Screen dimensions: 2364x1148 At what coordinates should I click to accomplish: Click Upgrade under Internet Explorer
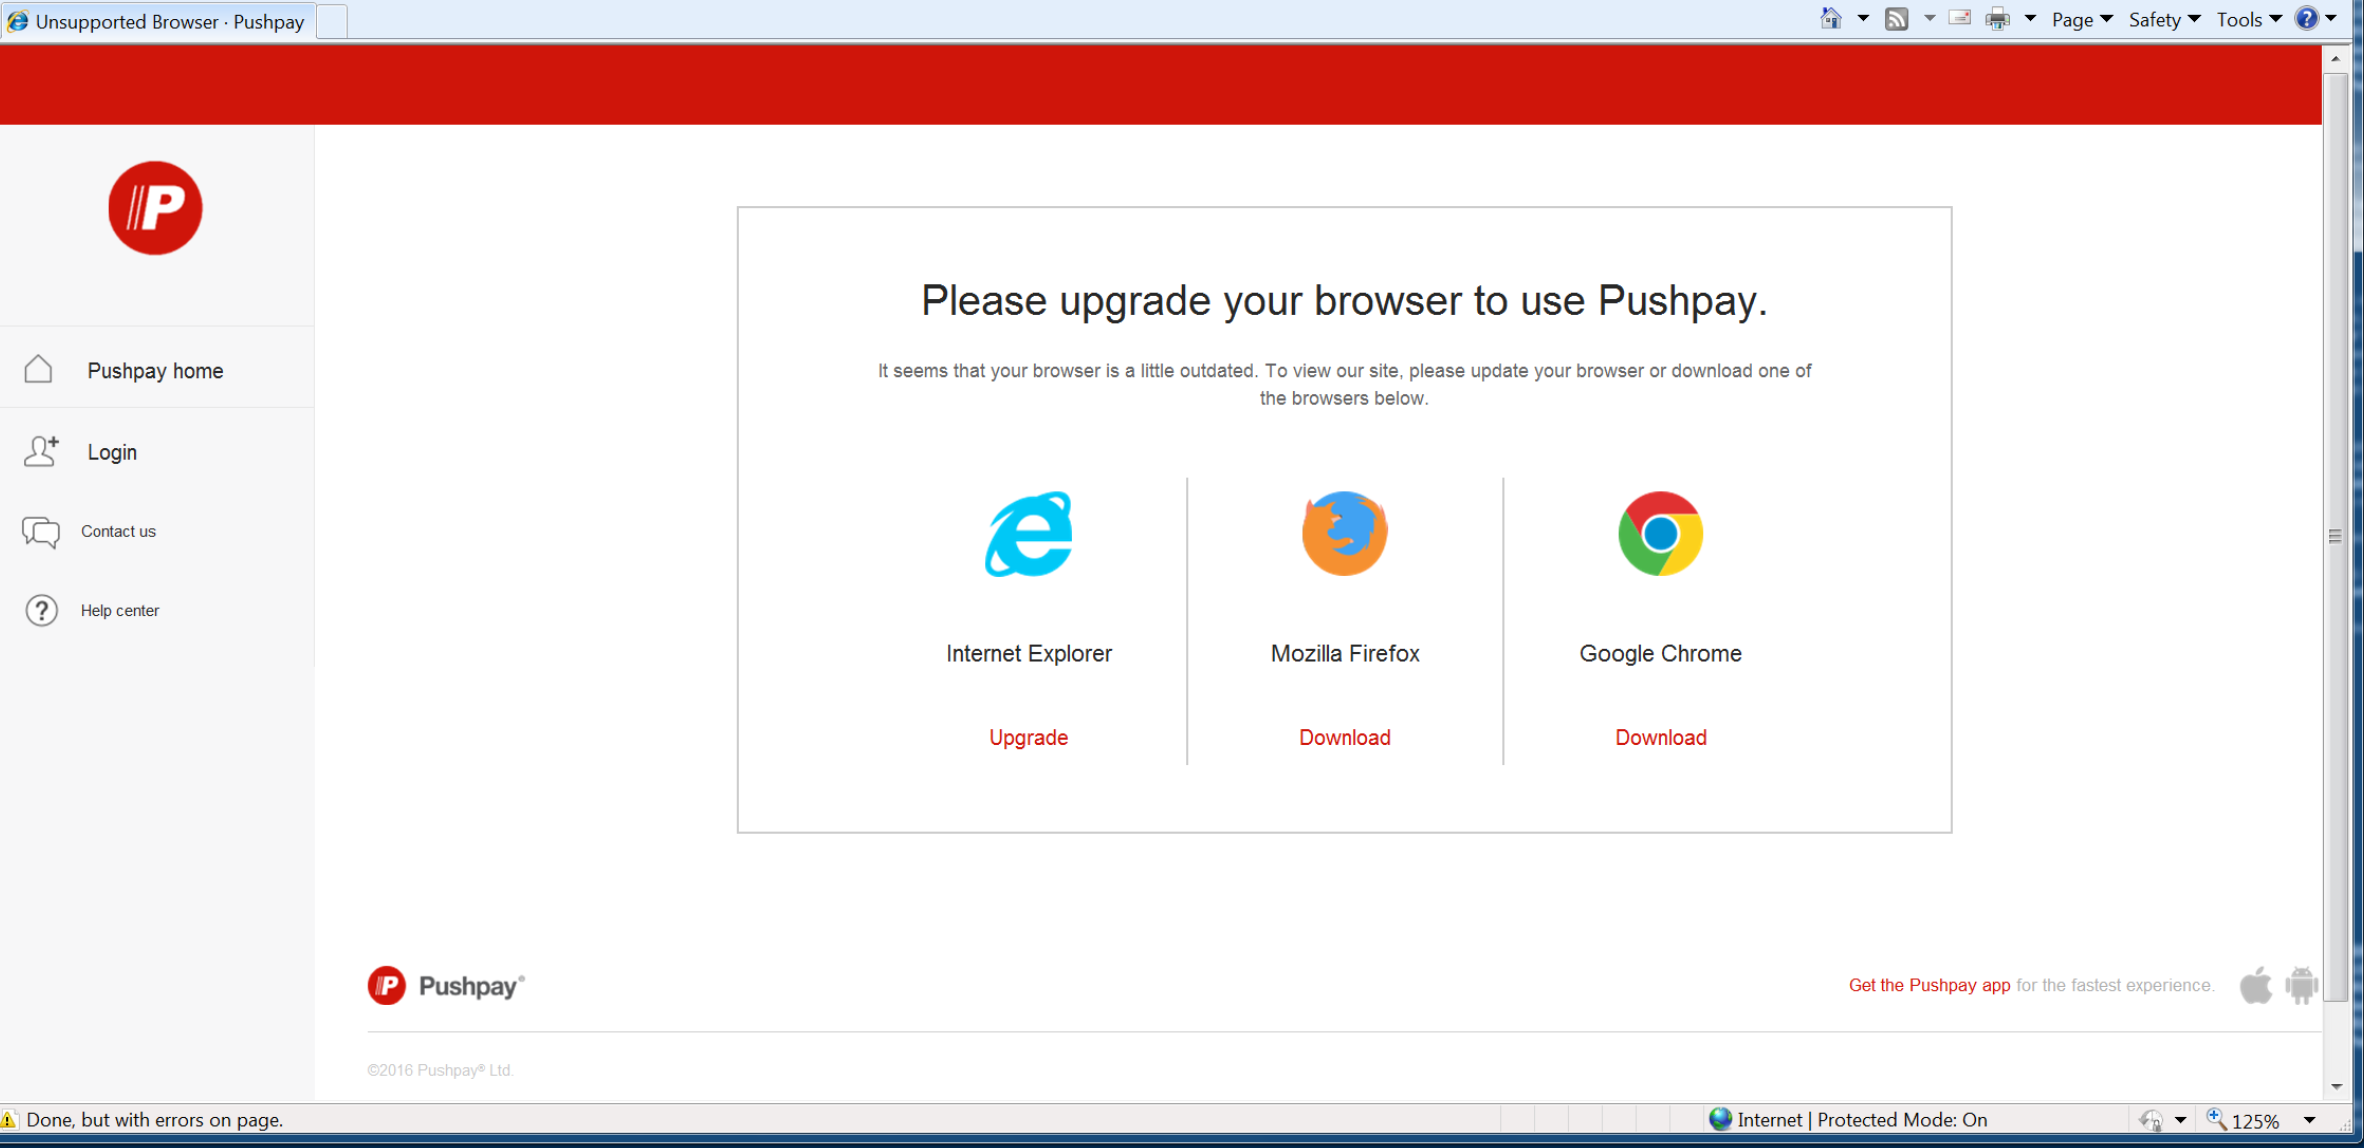[x=1028, y=737]
